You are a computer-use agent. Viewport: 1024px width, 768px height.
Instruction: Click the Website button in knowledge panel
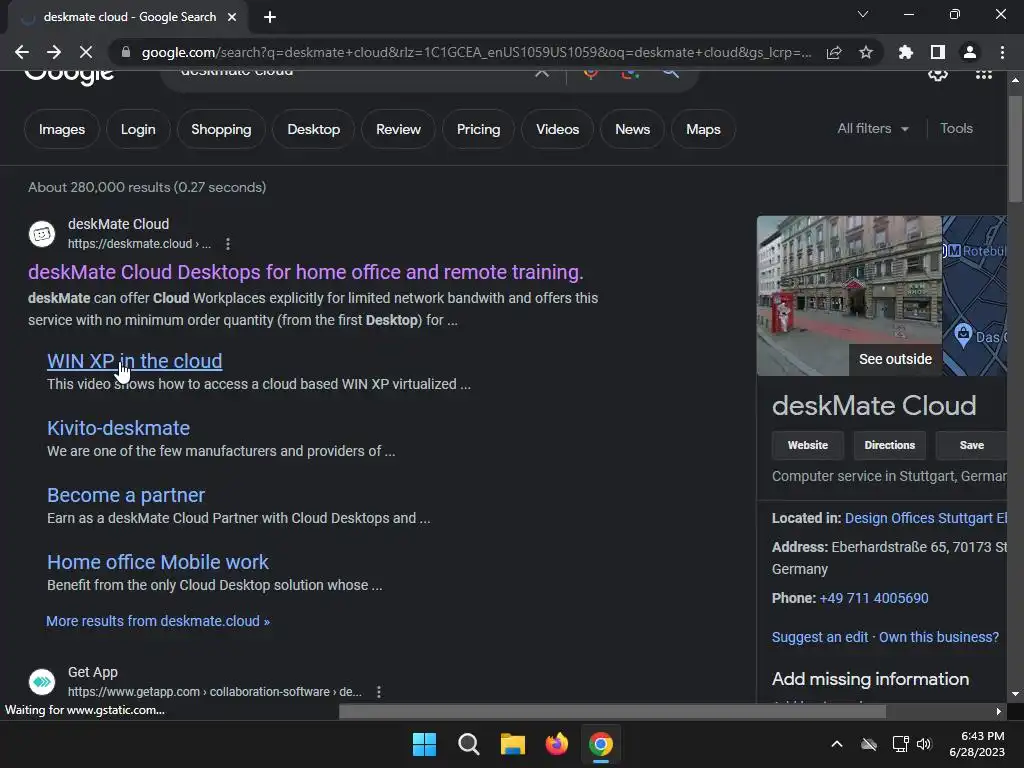coord(808,445)
